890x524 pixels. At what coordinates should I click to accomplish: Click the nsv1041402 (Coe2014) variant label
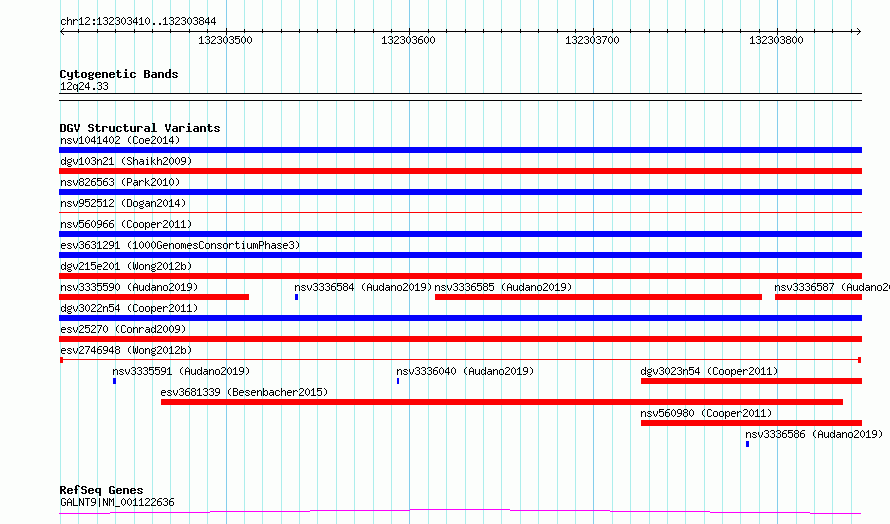click(x=120, y=140)
